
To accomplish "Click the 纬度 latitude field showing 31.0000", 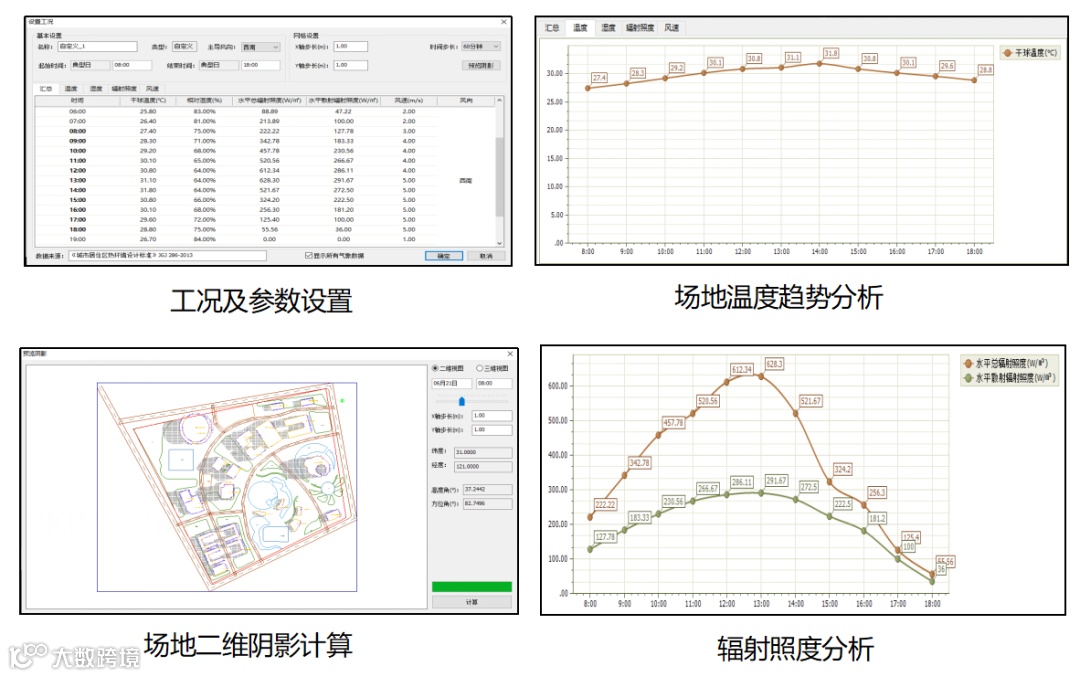I will click(x=484, y=452).
